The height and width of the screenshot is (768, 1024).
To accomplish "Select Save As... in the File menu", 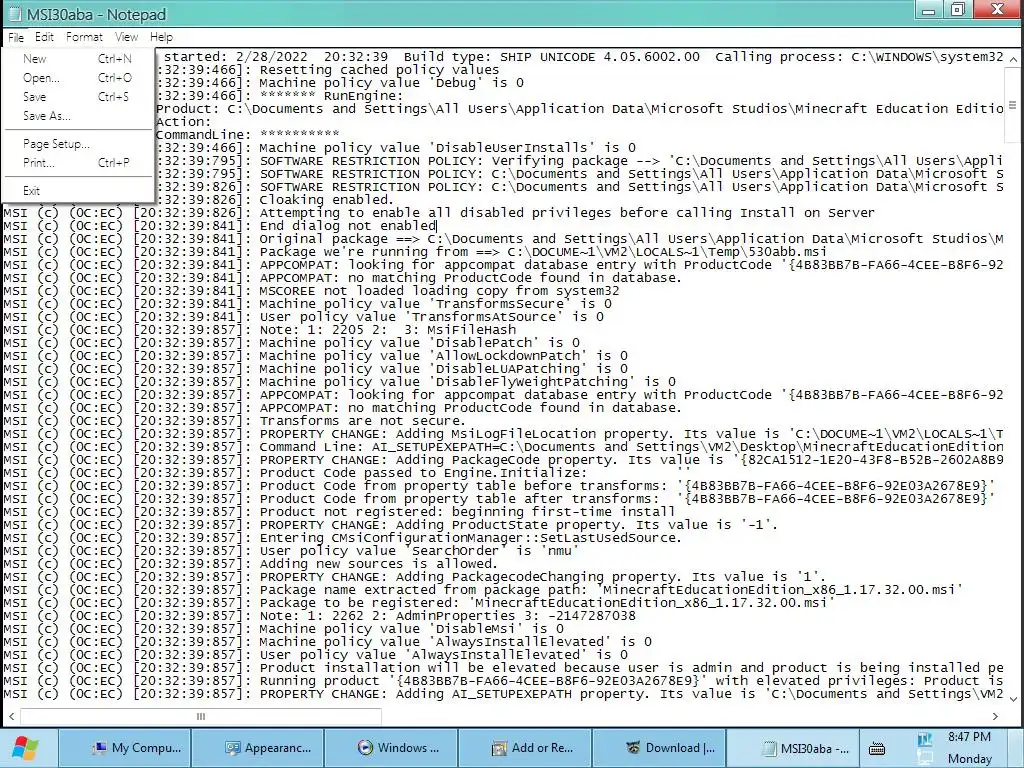I will pyautogui.click(x=78, y=116).
